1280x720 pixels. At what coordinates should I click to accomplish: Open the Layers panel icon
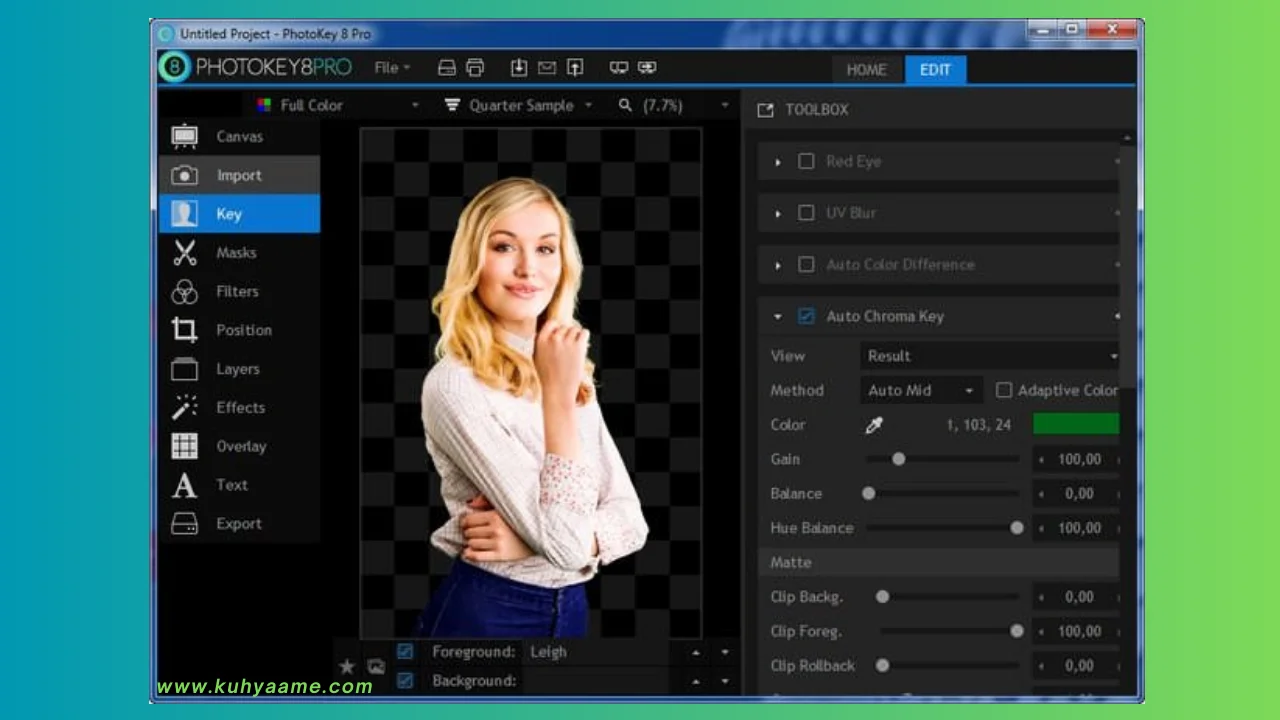click(x=184, y=369)
